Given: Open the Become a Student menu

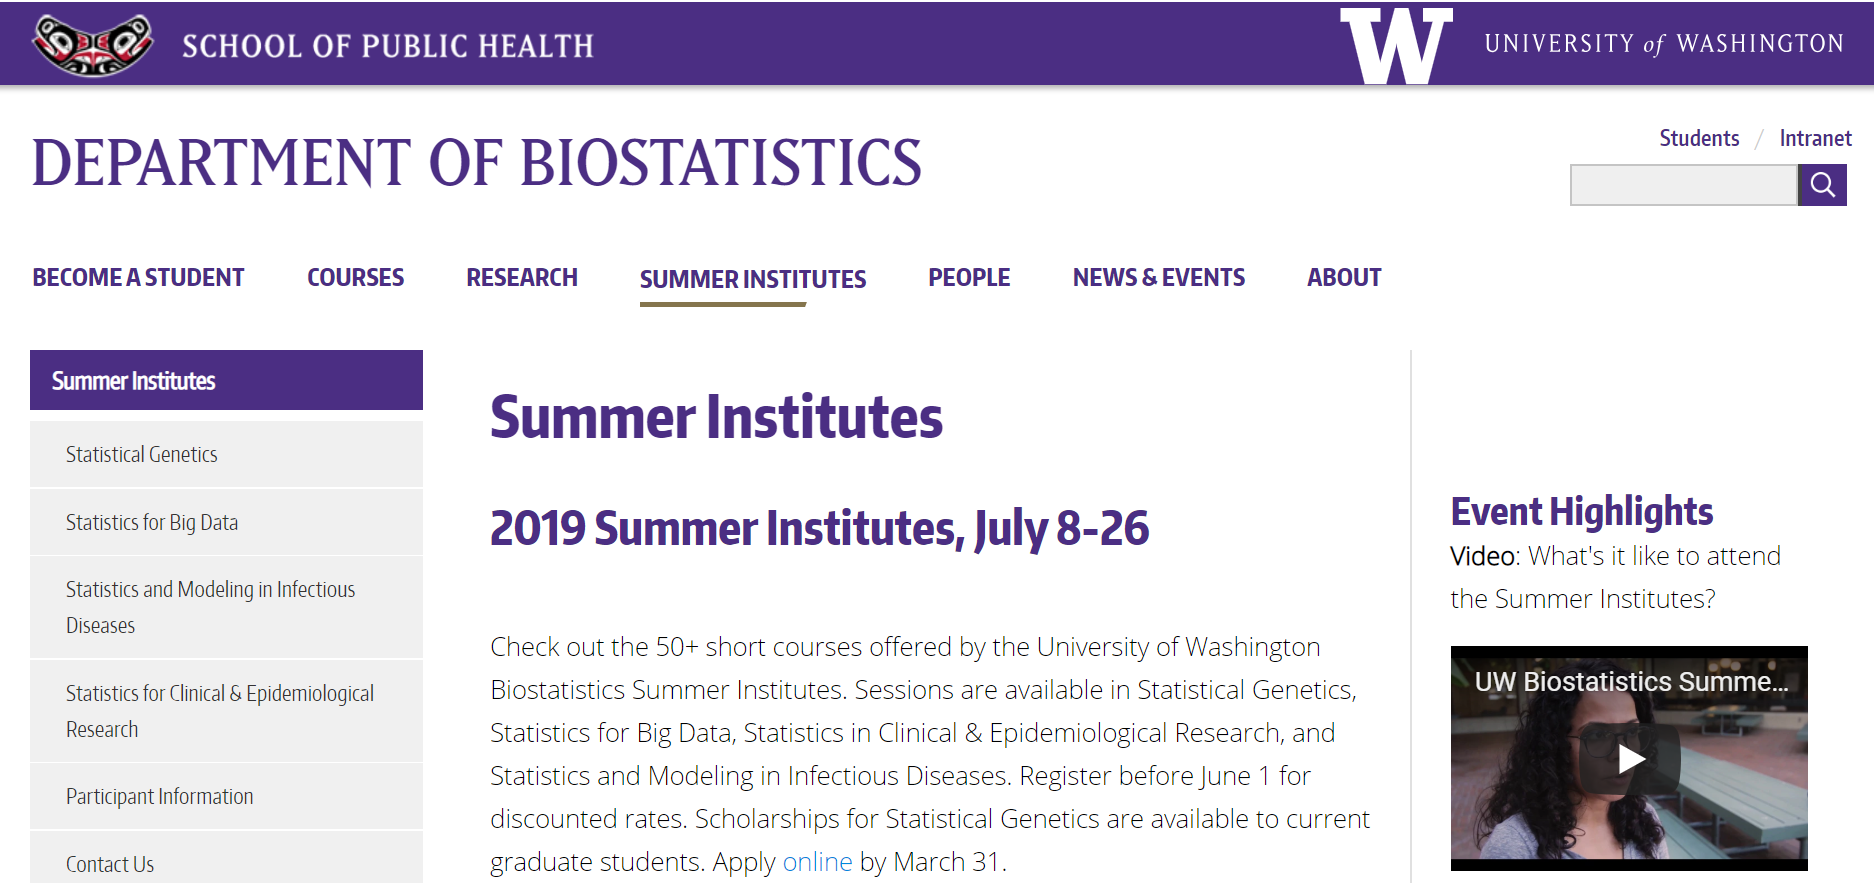Looking at the screenshot, I should click(138, 277).
